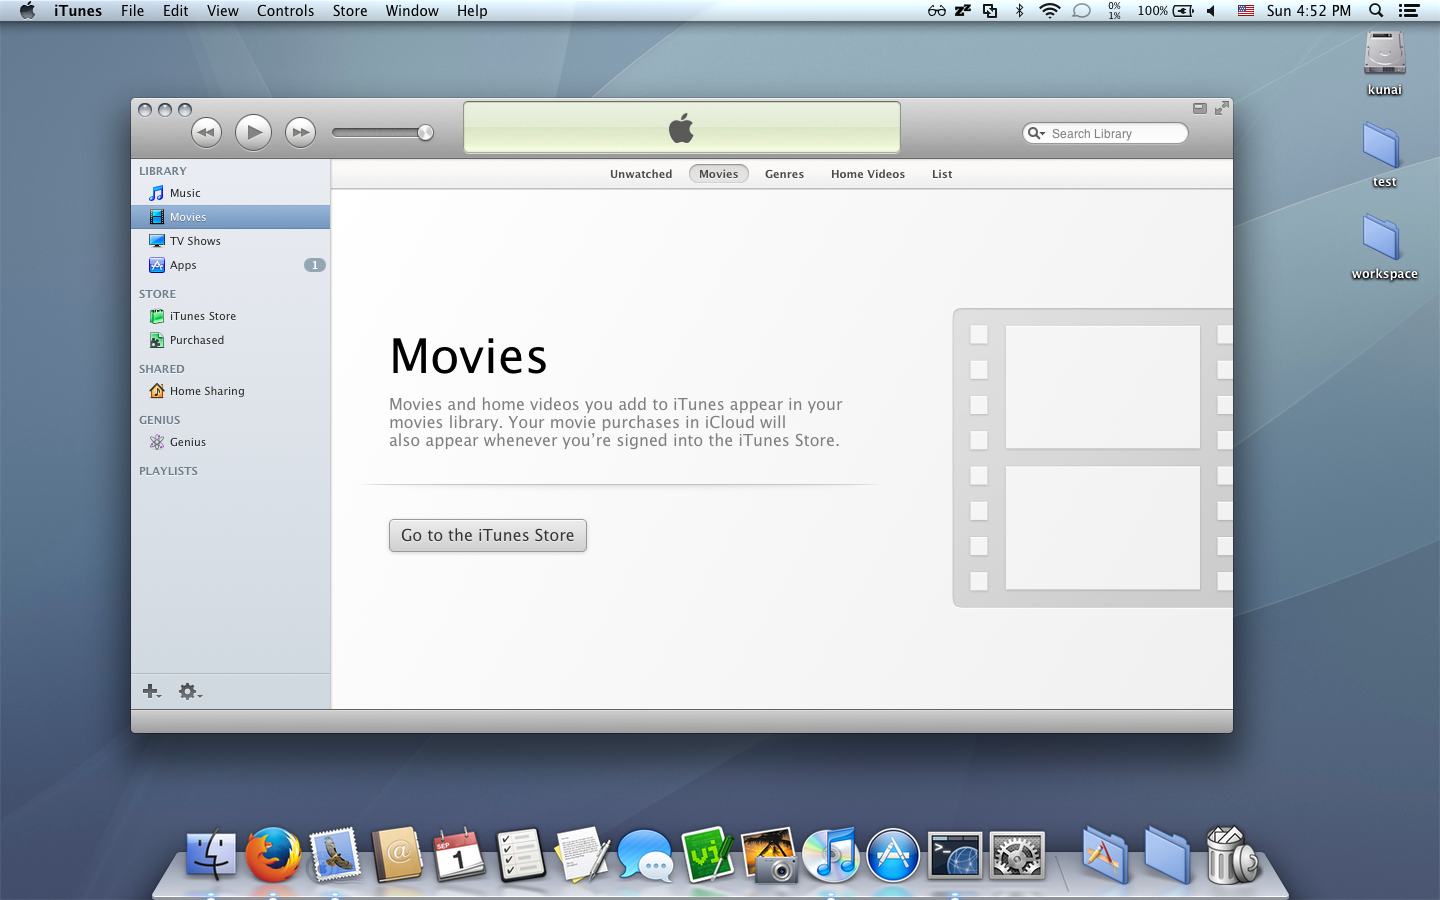1440x900 pixels.
Task: Click the fast-forward (next) button
Action: tap(300, 132)
